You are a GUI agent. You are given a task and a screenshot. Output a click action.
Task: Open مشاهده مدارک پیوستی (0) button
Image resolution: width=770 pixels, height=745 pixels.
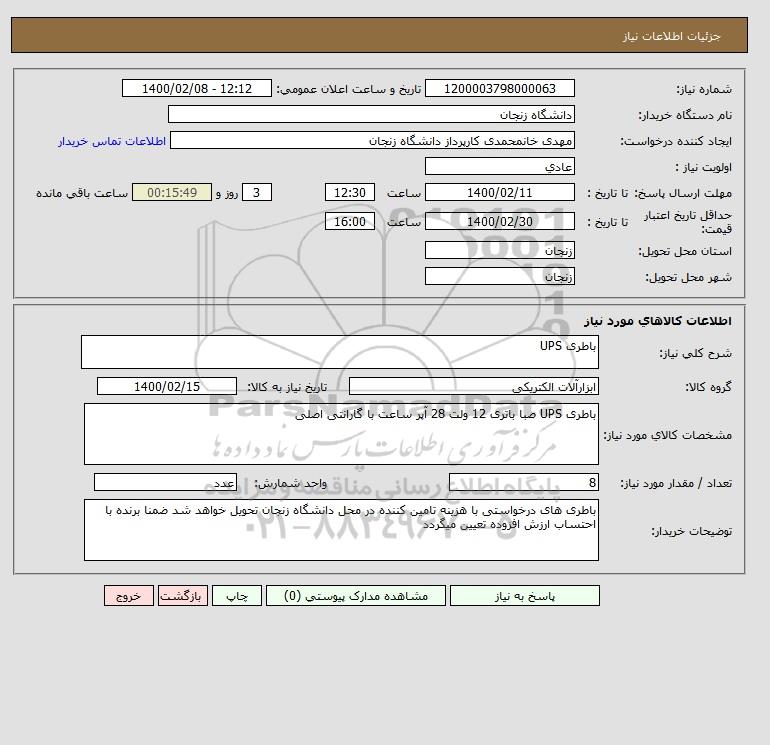point(356,596)
